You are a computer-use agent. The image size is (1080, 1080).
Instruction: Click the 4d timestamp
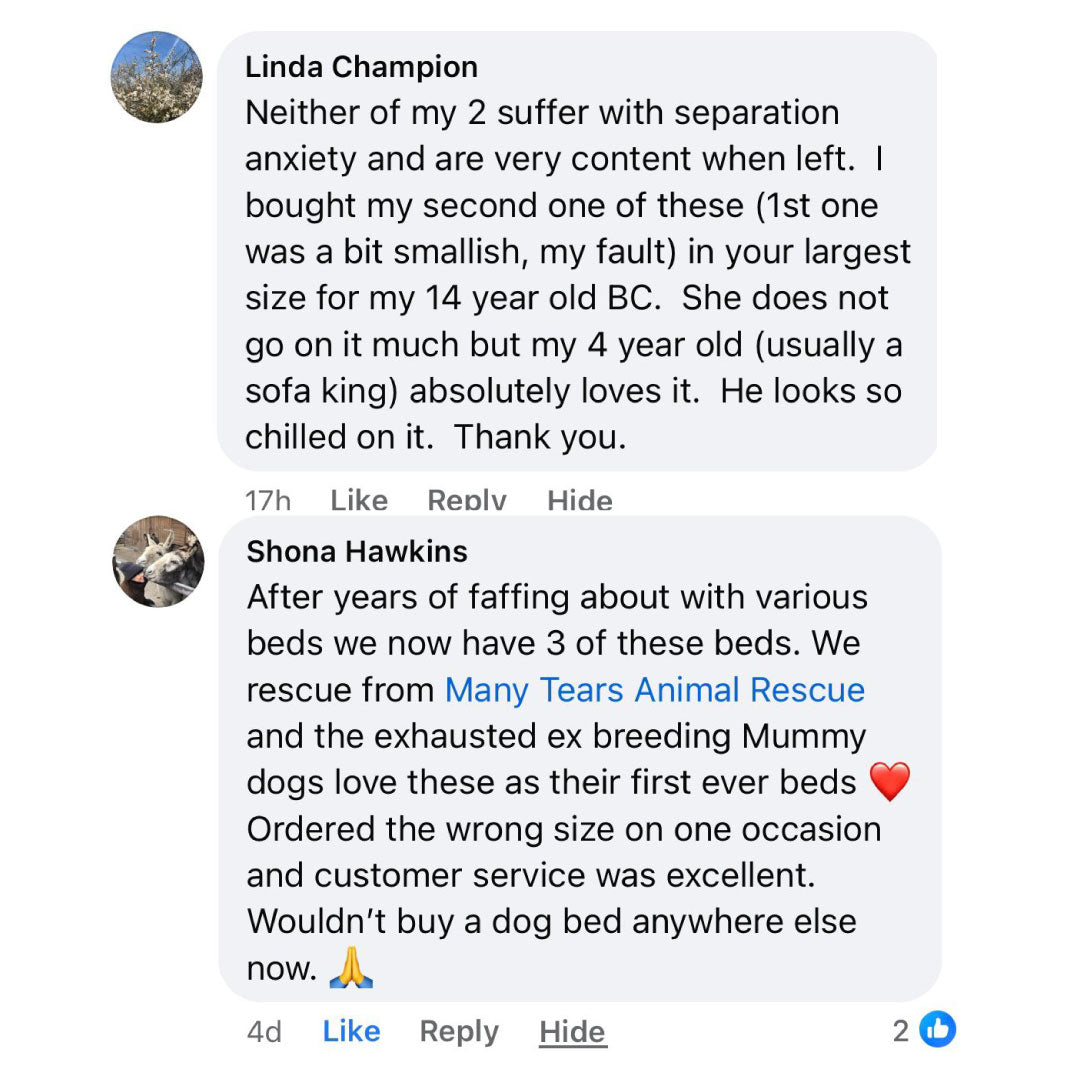(x=264, y=1031)
